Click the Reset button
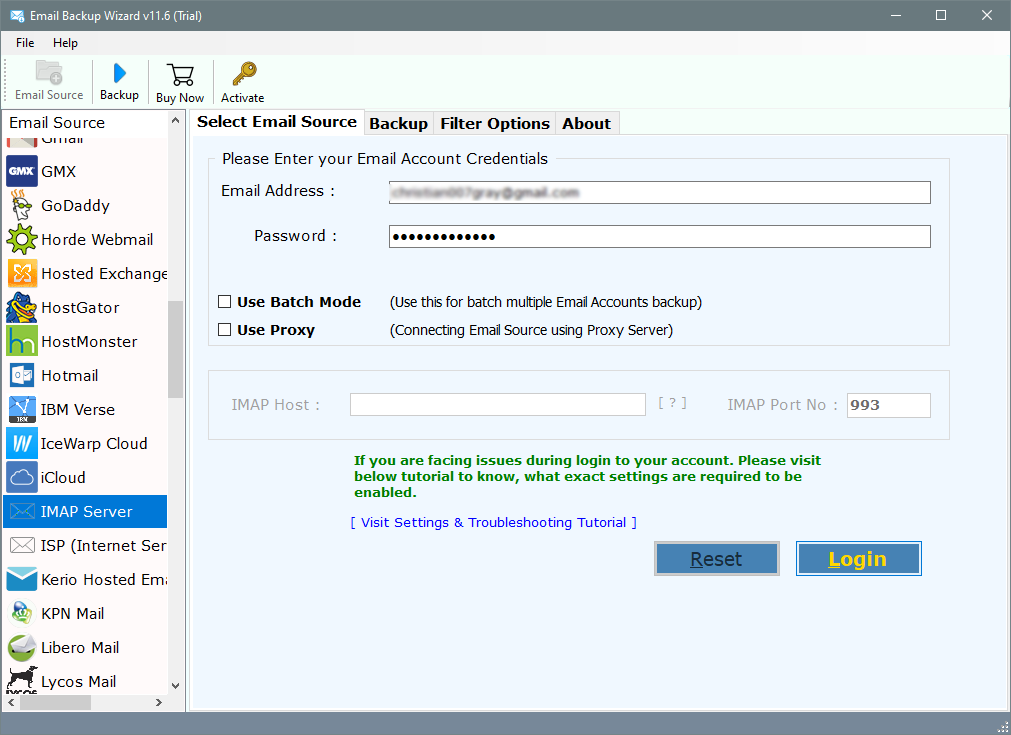Image resolution: width=1011 pixels, height=735 pixels. click(x=716, y=558)
